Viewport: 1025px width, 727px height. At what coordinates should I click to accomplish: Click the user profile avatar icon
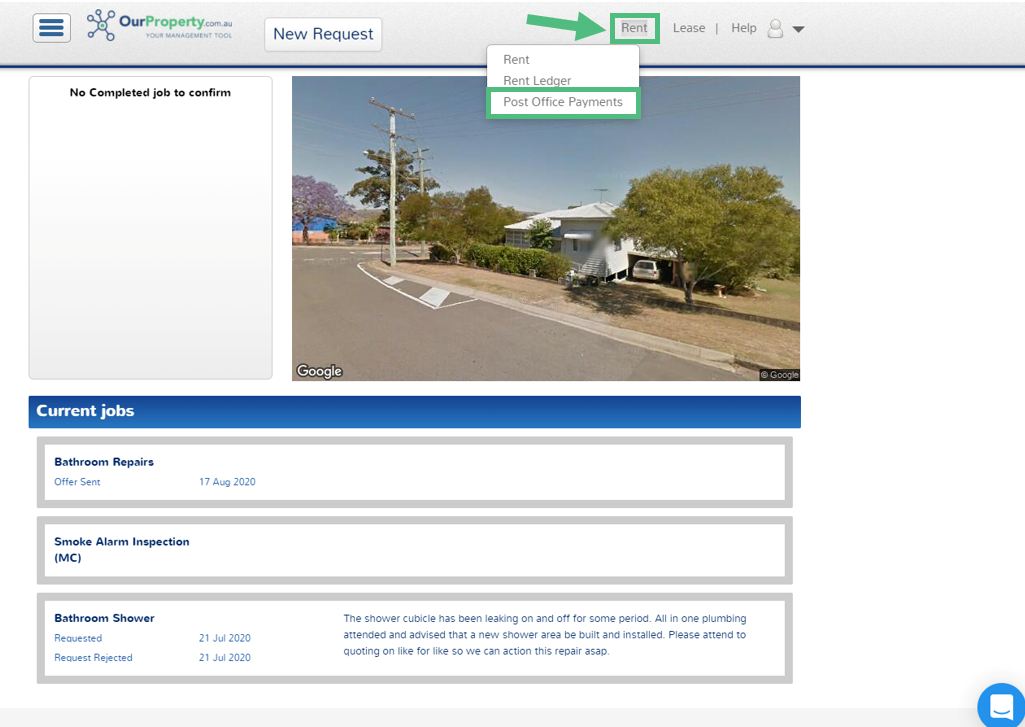tap(775, 28)
